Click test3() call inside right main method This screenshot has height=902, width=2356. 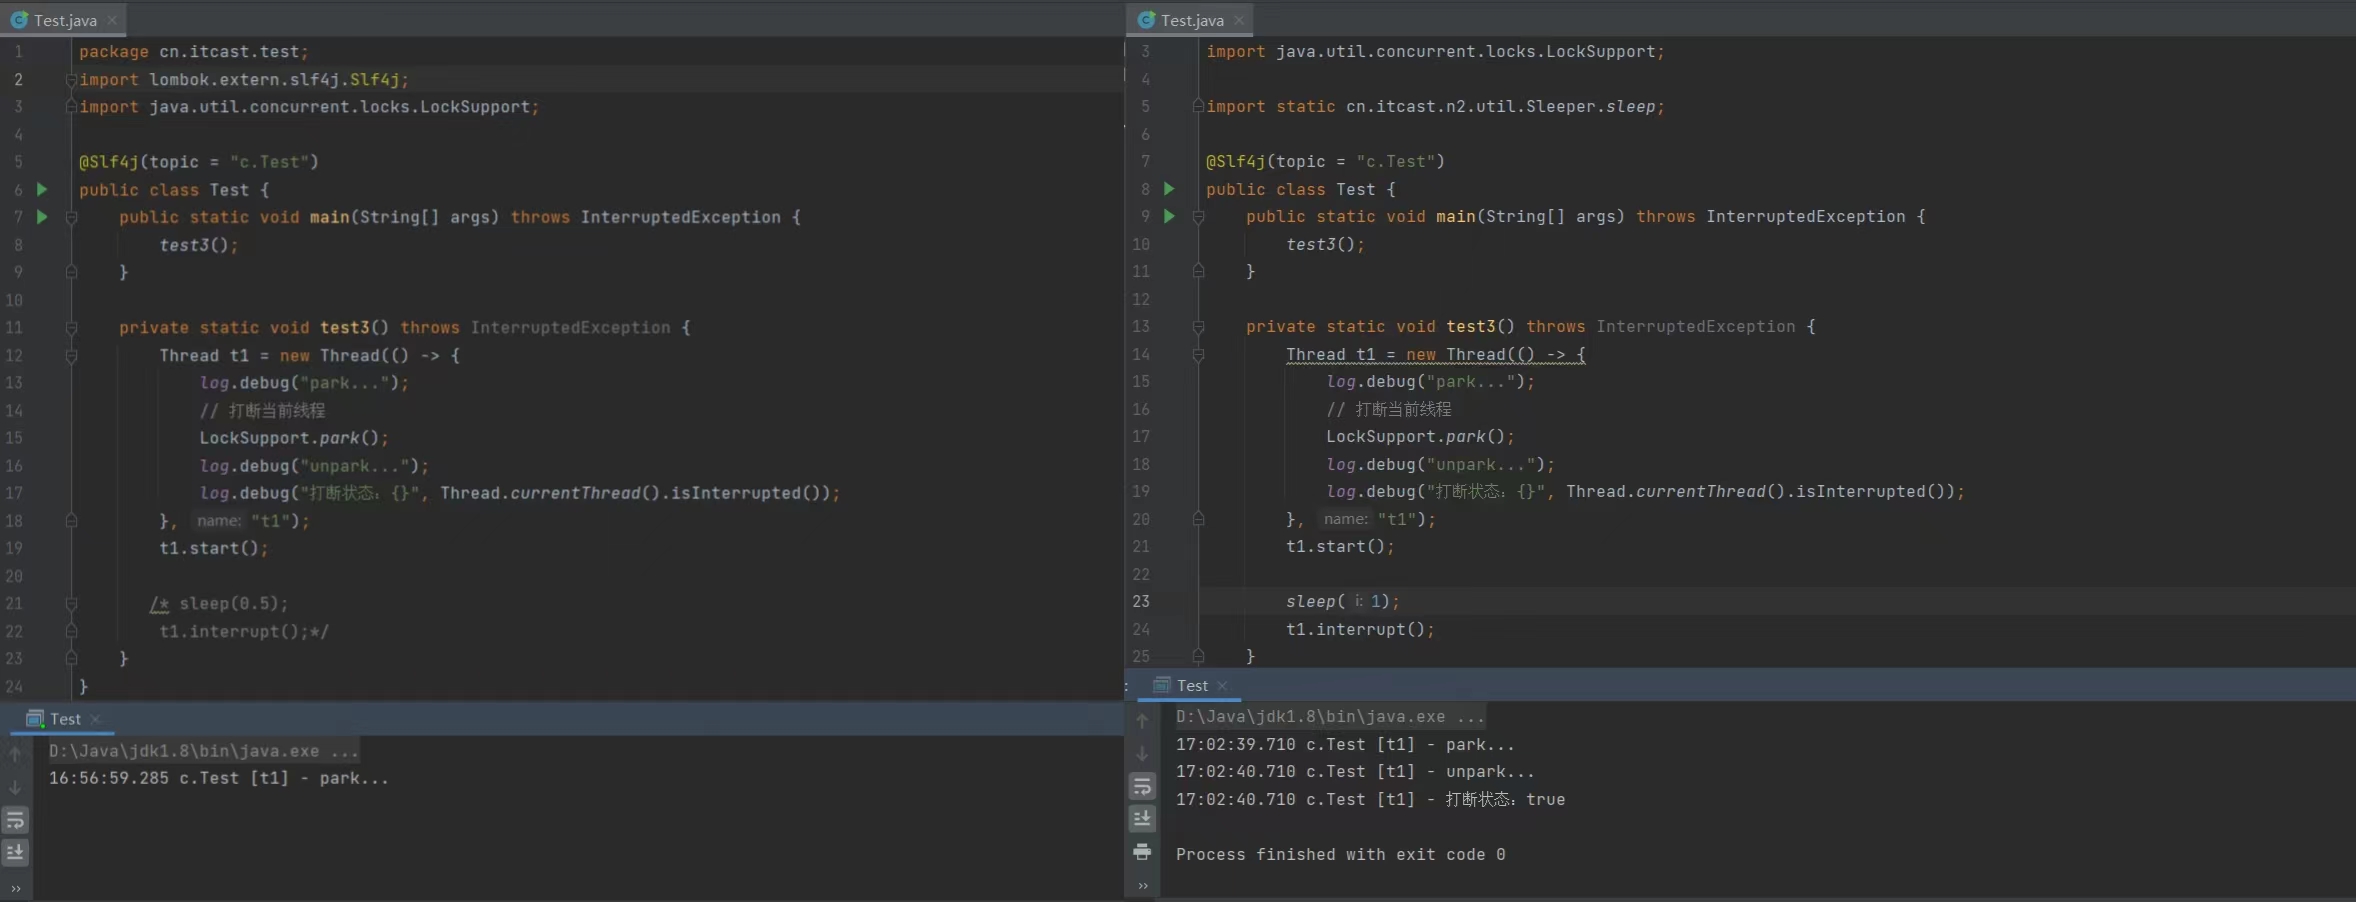tap(1325, 244)
